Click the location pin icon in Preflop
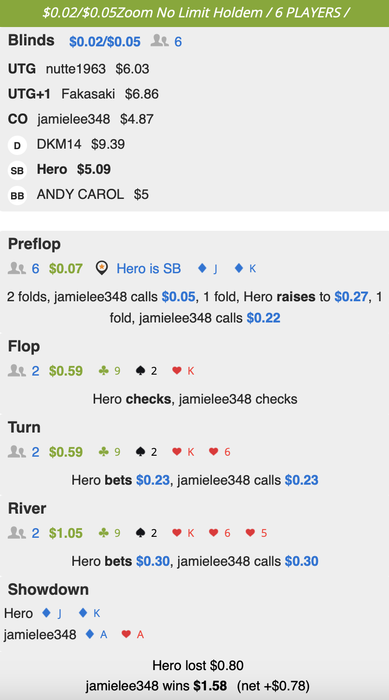 pyautogui.click(x=102, y=268)
